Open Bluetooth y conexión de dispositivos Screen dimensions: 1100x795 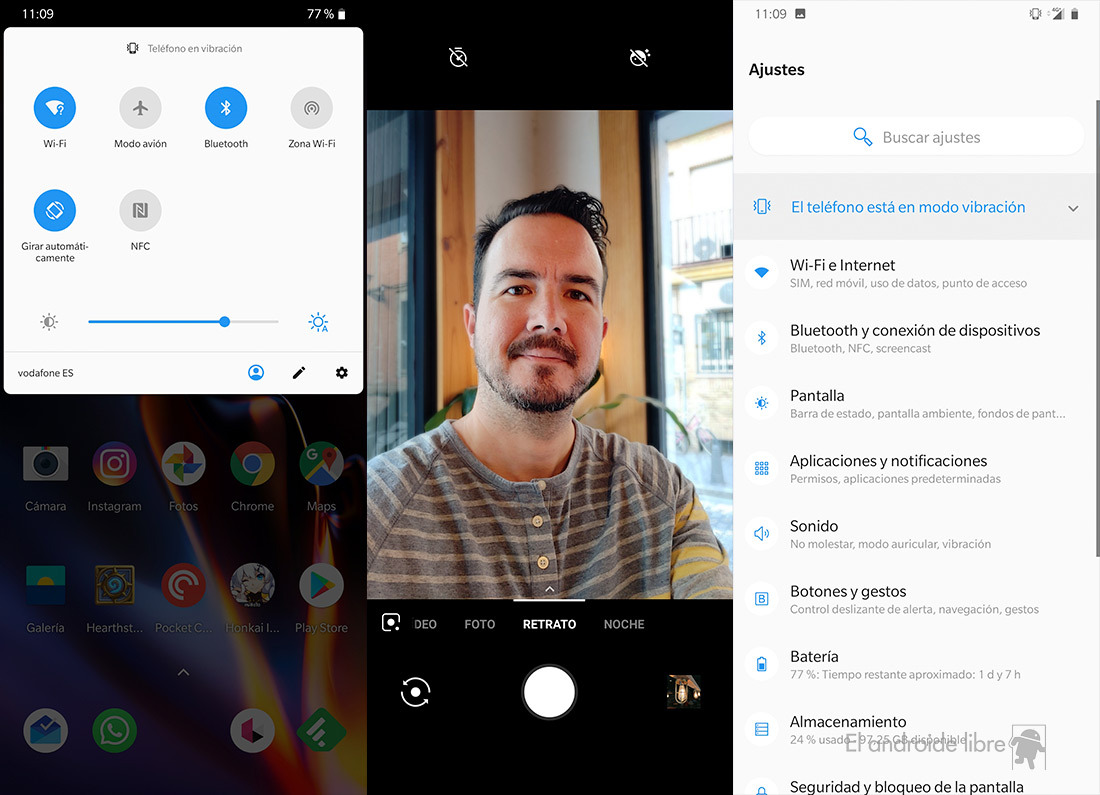click(x=916, y=338)
